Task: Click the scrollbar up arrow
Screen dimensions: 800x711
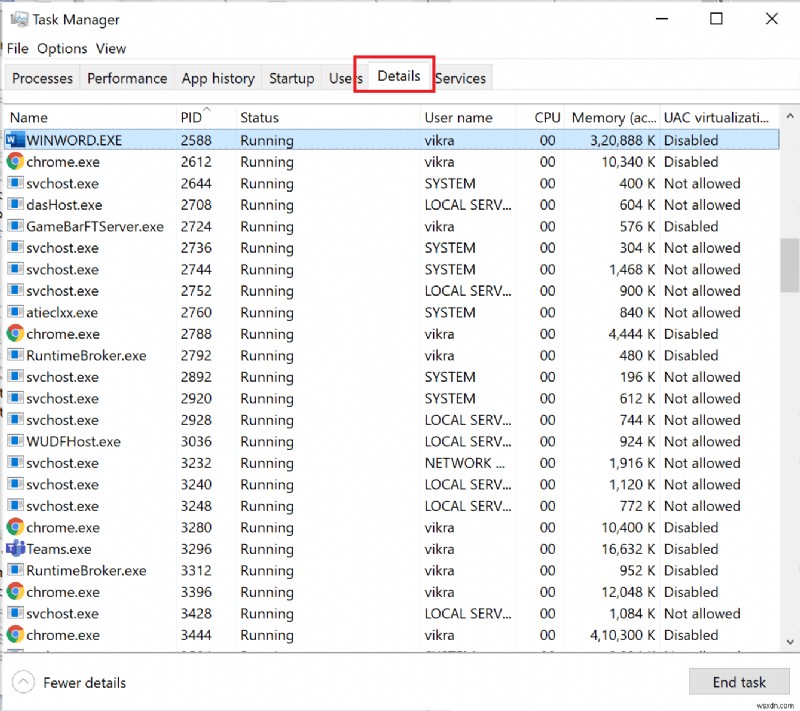Action: click(789, 117)
